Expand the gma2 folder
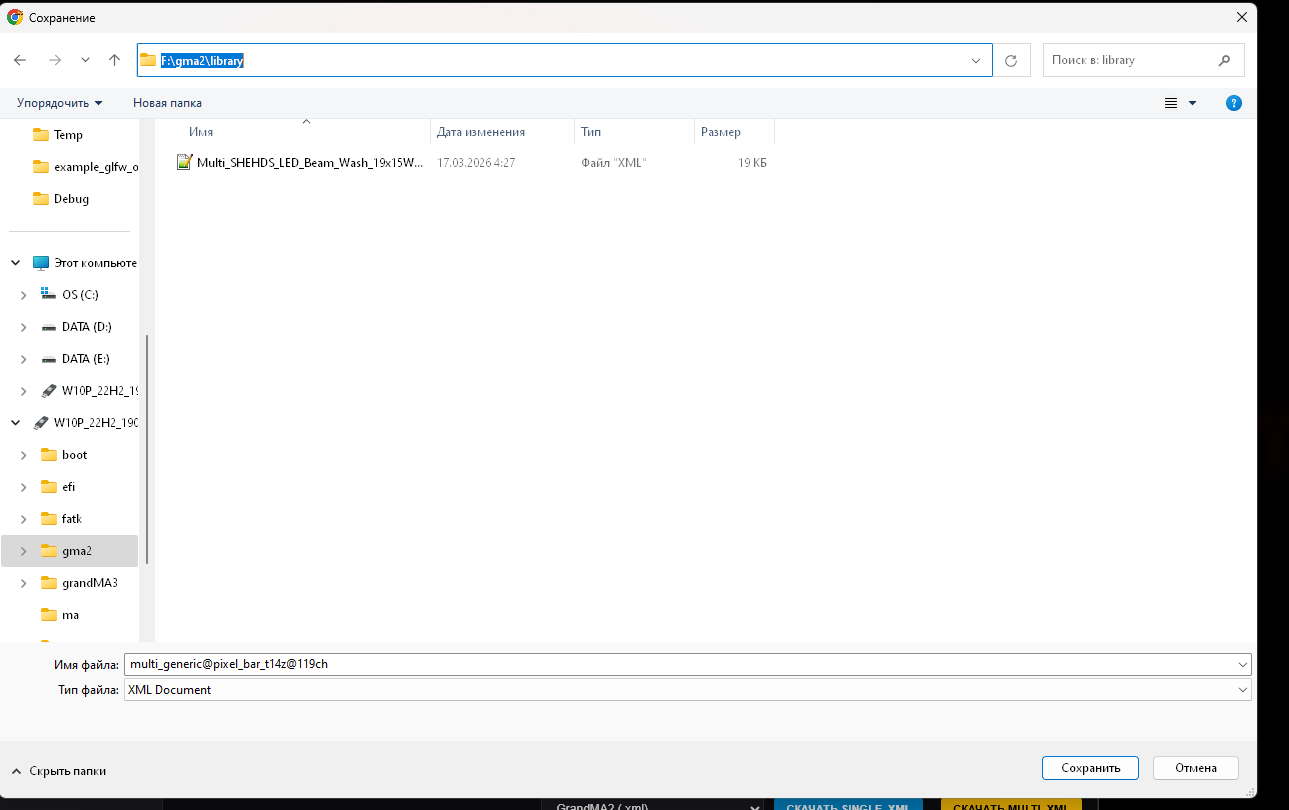The image size is (1289, 810). click(x=24, y=551)
